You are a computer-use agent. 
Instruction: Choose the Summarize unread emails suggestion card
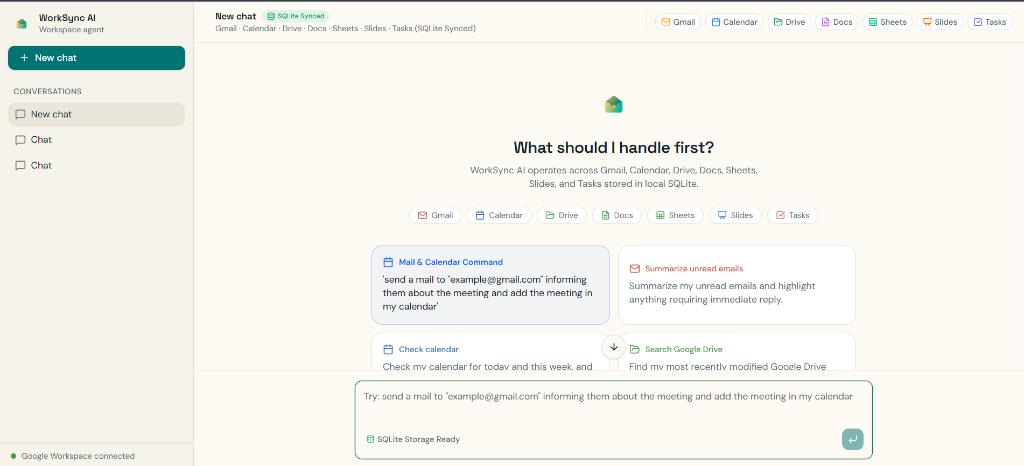[737, 285]
